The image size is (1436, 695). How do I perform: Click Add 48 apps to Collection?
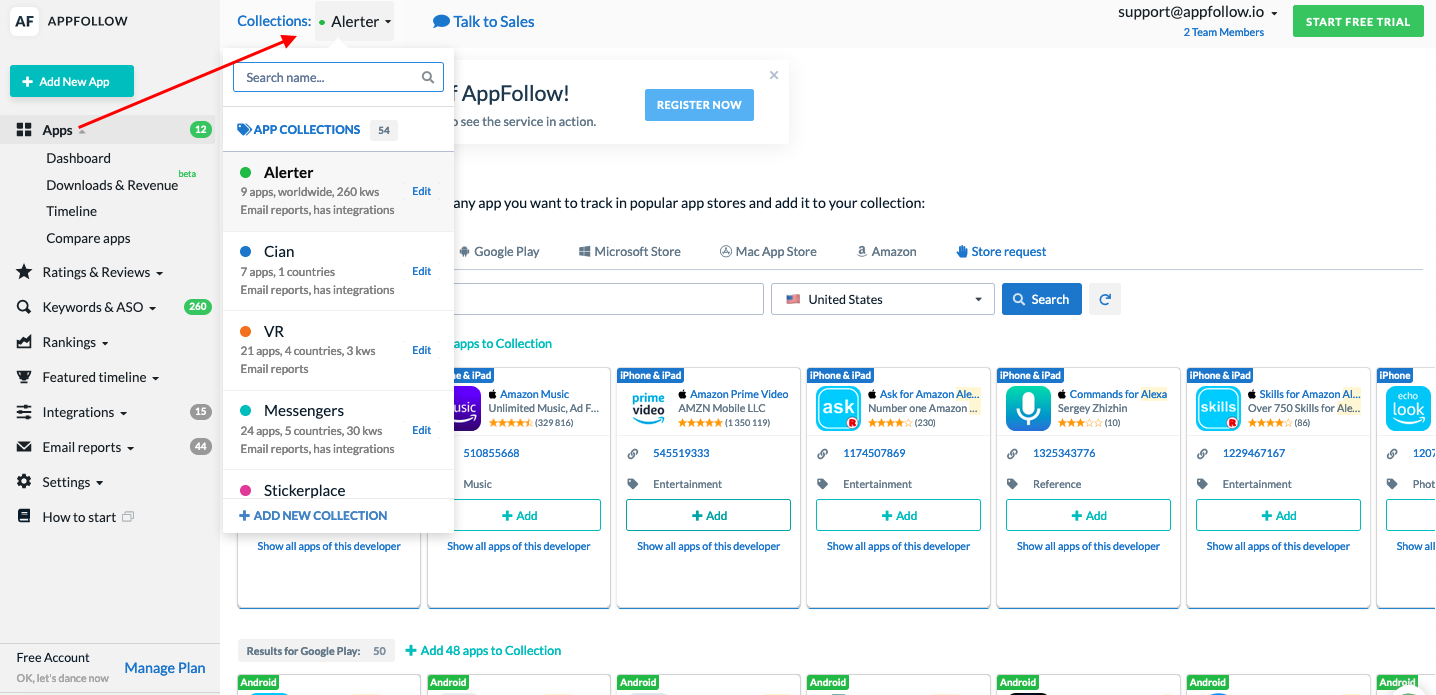point(483,650)
